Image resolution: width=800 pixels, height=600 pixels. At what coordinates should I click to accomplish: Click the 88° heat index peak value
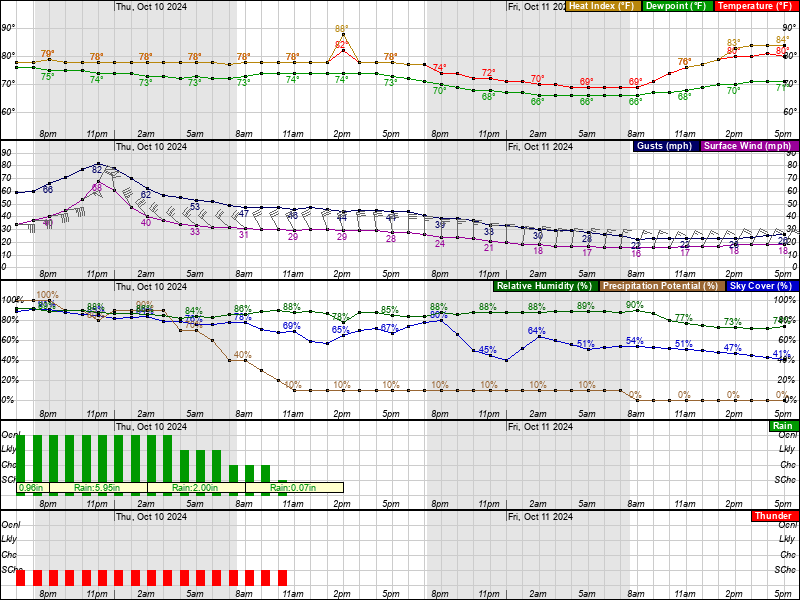[x=341, y=29]
